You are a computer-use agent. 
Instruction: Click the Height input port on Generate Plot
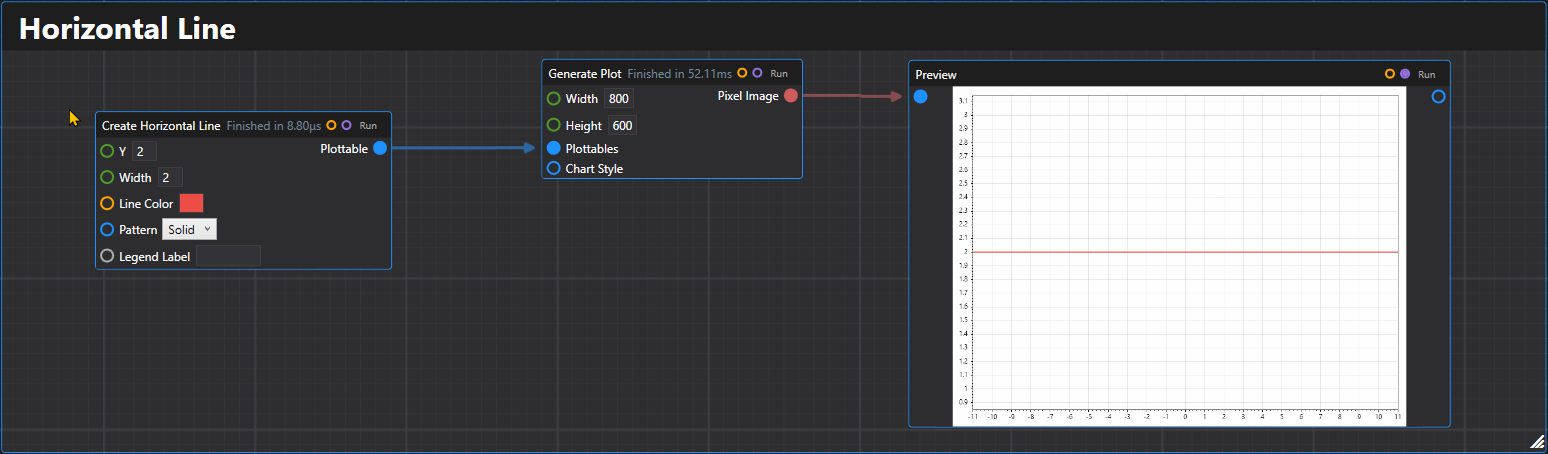coord(554,126)
